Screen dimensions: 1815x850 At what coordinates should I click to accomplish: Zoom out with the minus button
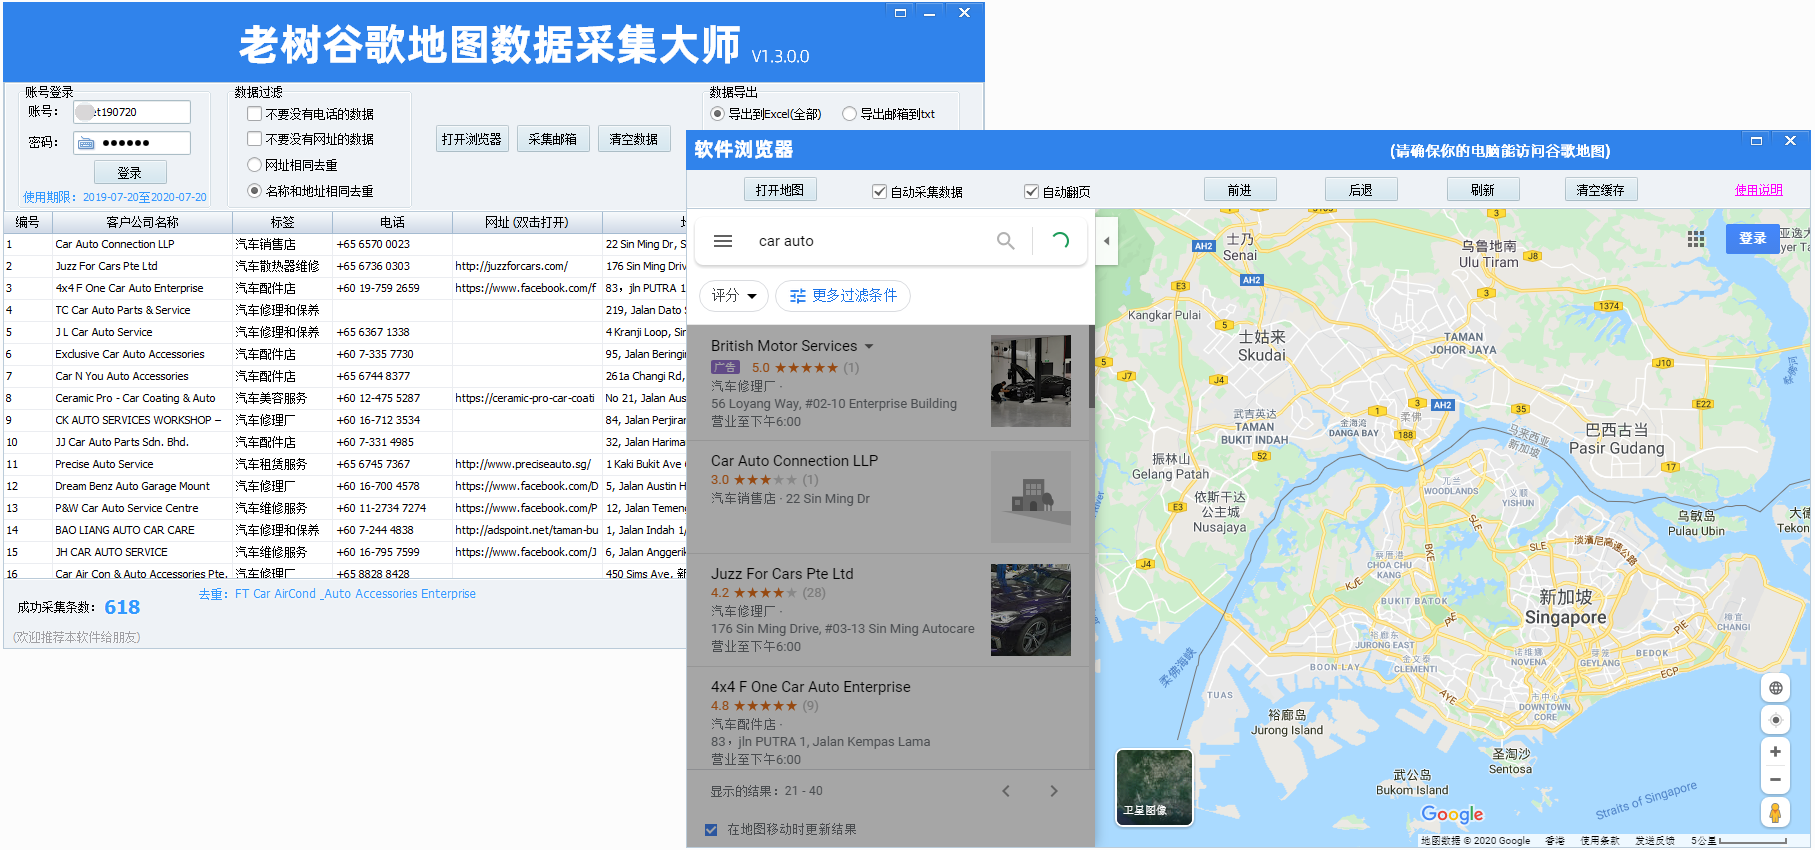tap(1776, 780)
